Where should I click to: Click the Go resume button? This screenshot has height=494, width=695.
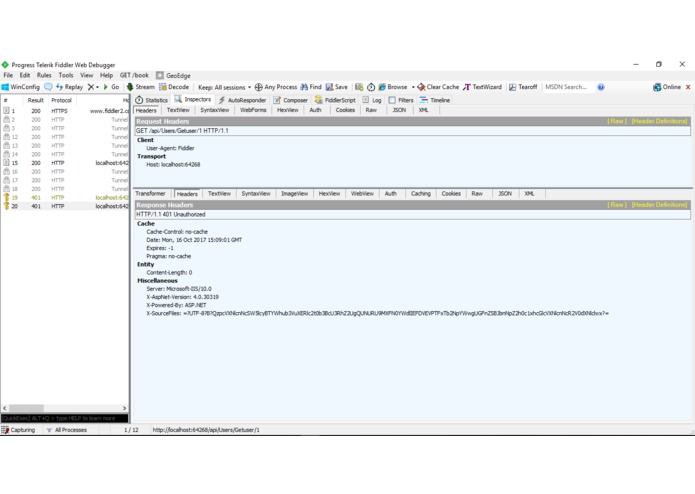111,87
